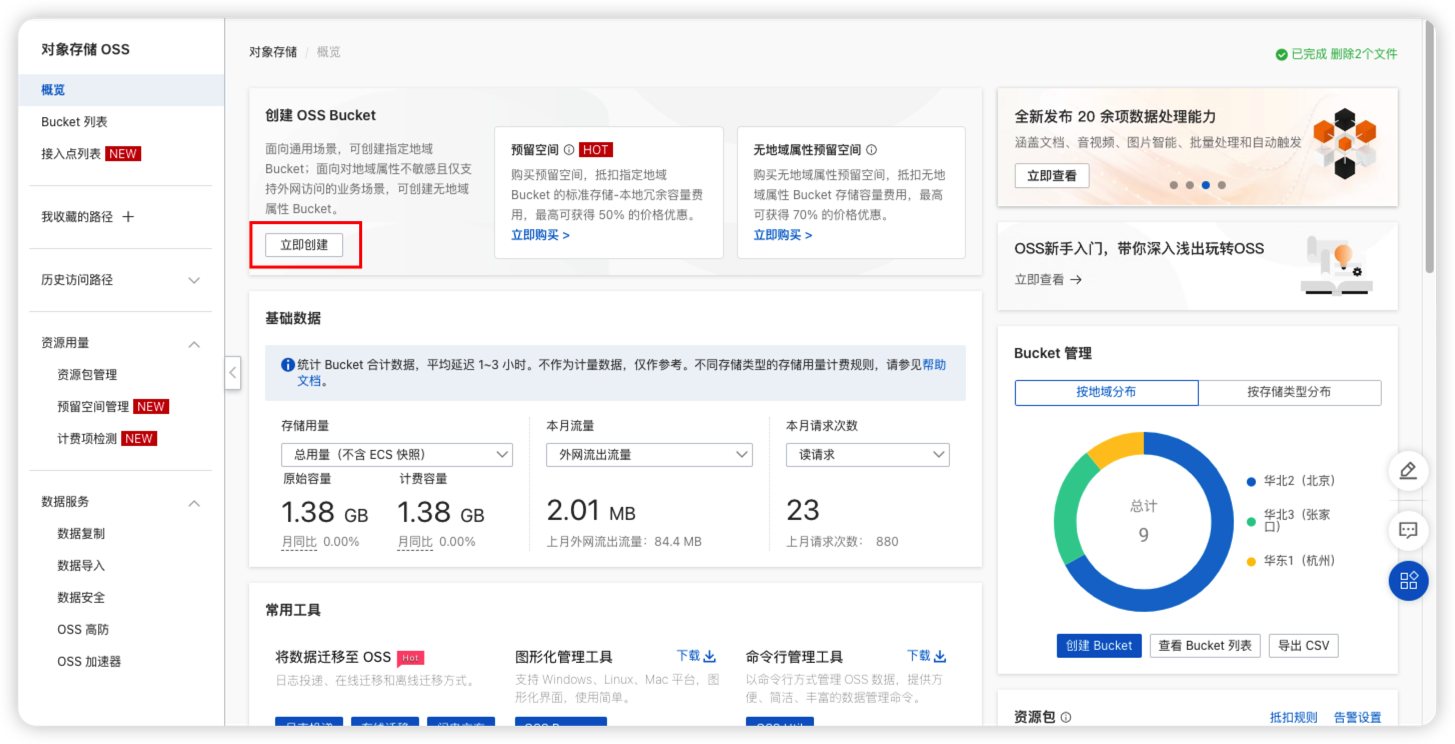This screenshot has width=1455, height=744.
Task: Click 立即购买 under 预留空间
Action: click(540, 236)
